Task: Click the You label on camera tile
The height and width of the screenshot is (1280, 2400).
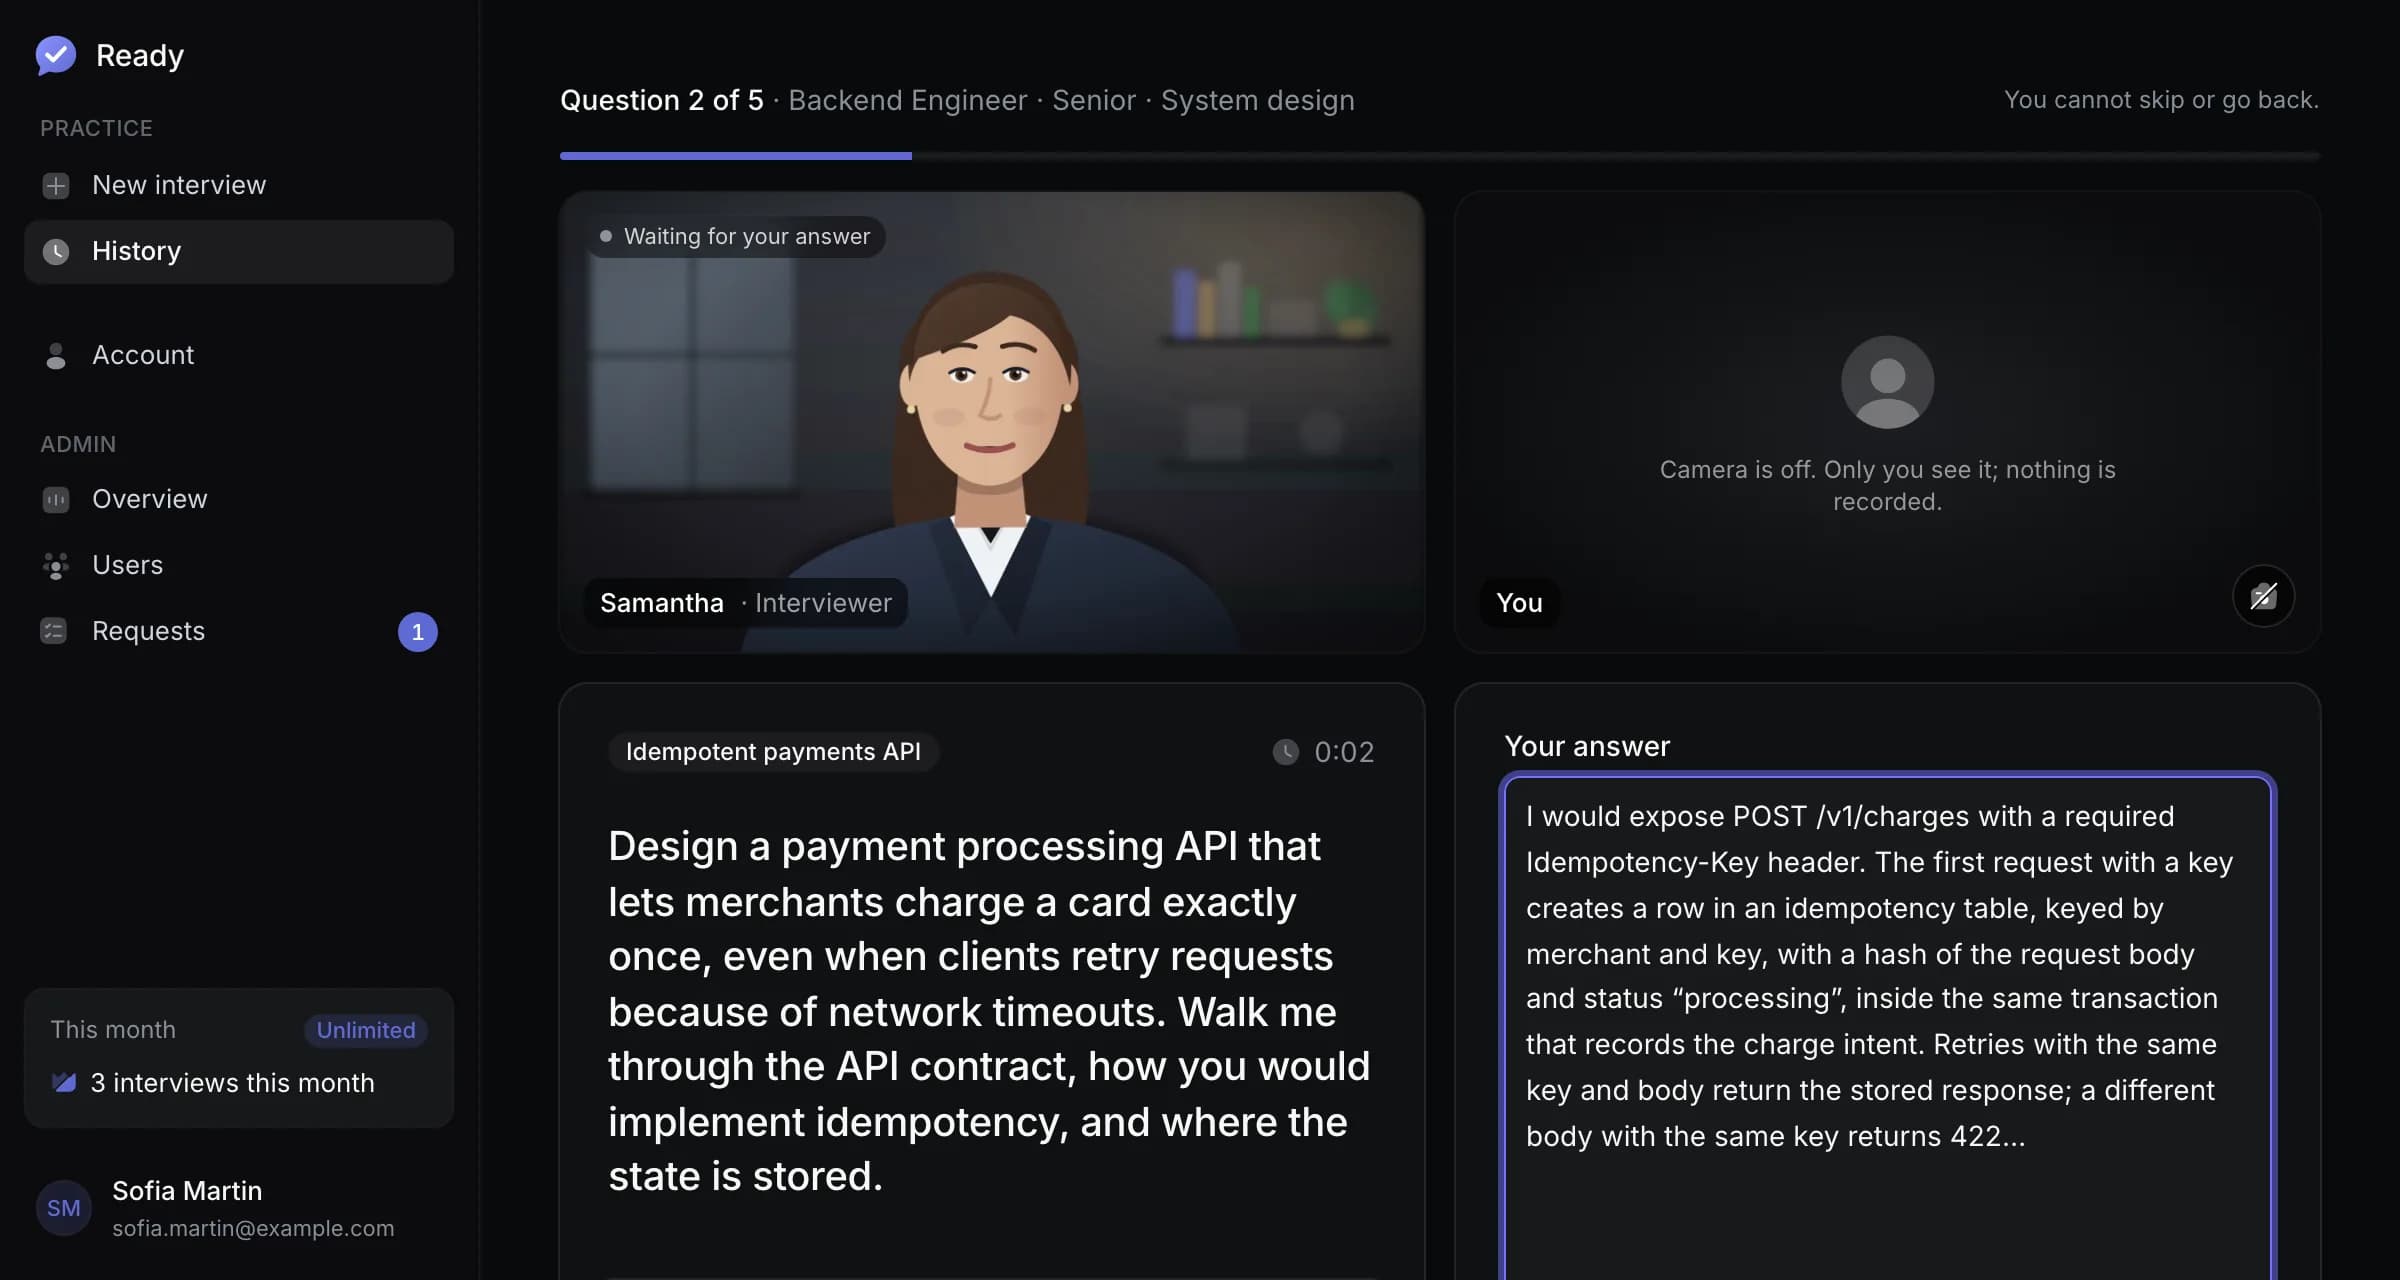Action: [1520, 604]
